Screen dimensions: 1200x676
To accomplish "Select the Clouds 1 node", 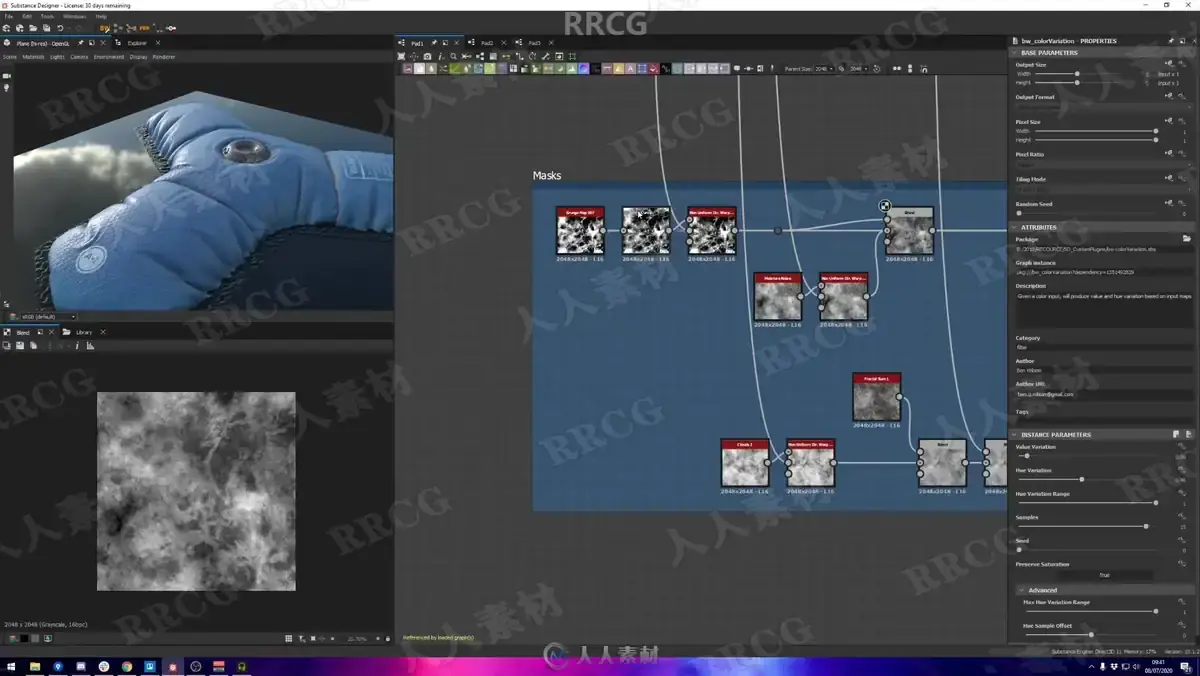I will click(x=745, y=463).
